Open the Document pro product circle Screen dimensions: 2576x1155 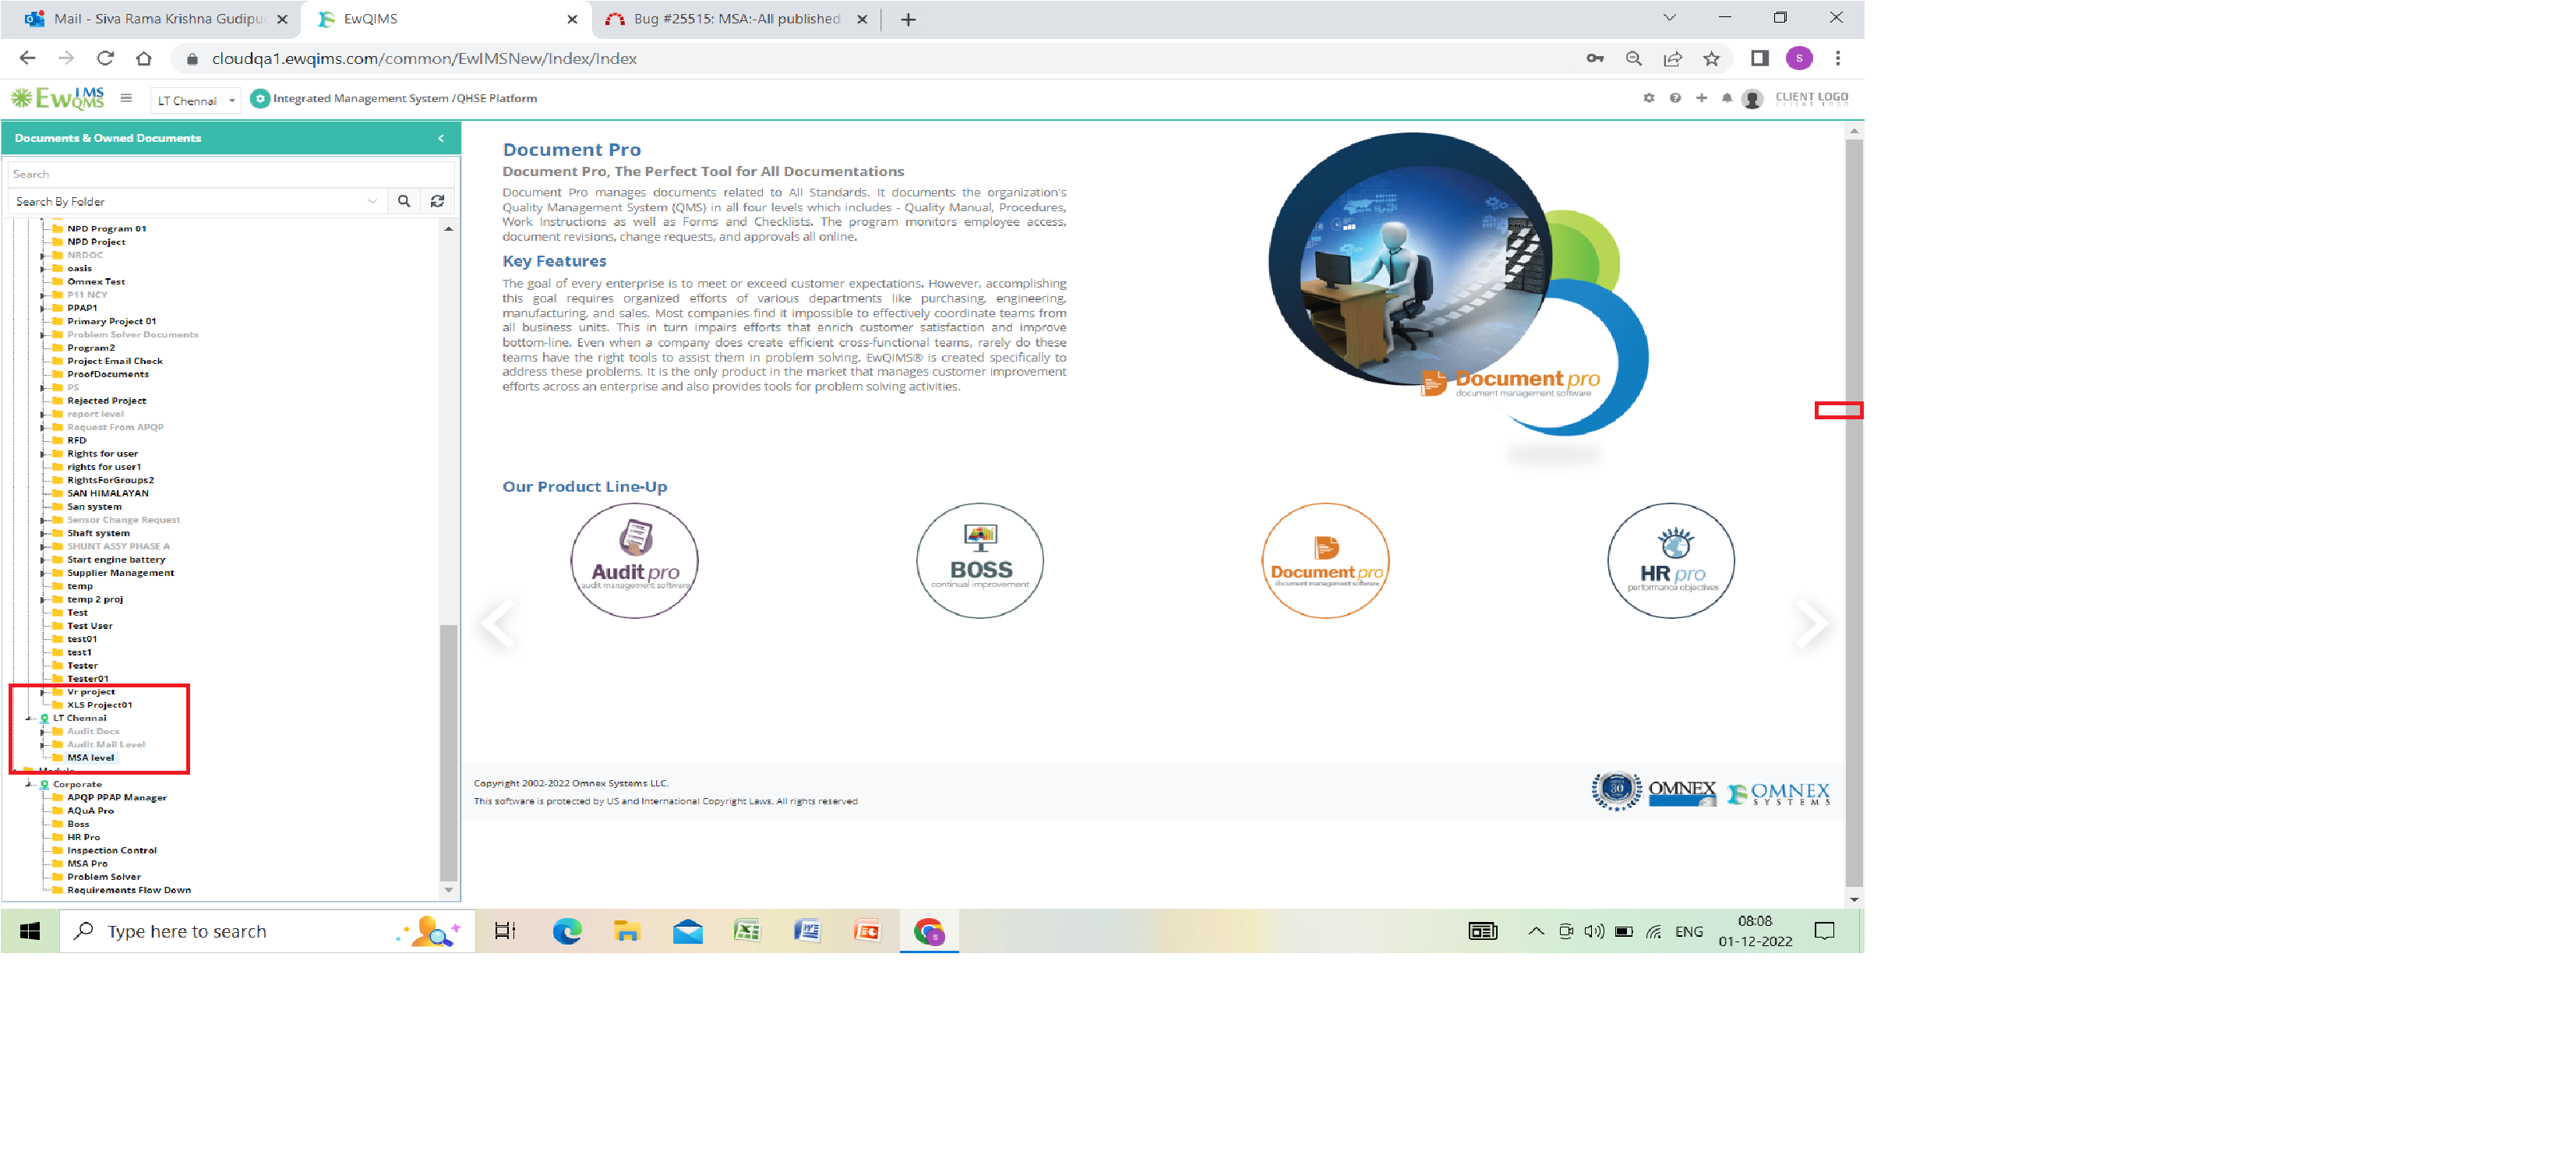click(1326, 560)
